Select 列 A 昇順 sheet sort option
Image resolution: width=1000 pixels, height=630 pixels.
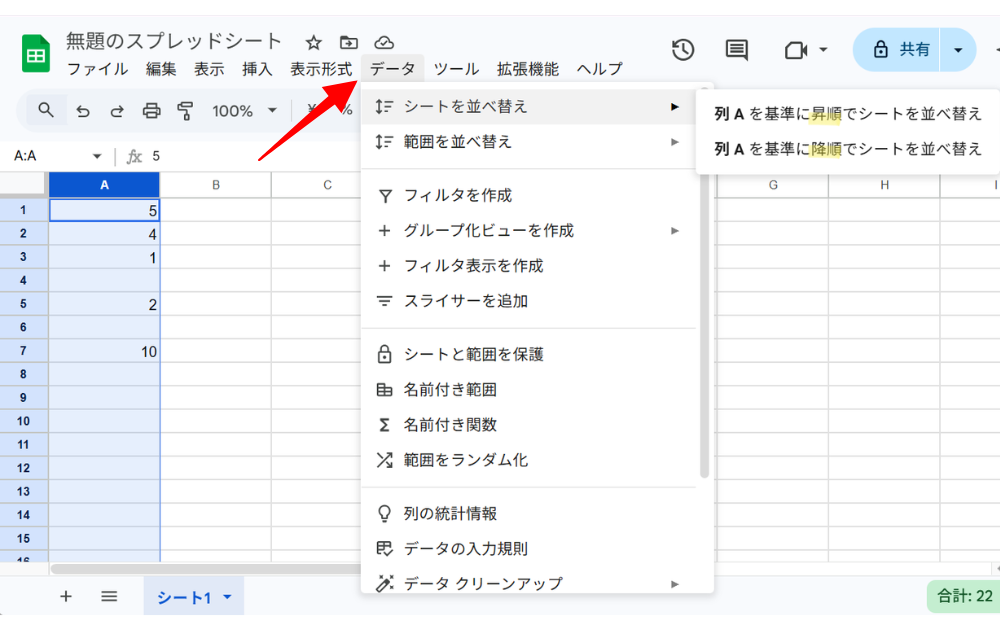point(848,114)
